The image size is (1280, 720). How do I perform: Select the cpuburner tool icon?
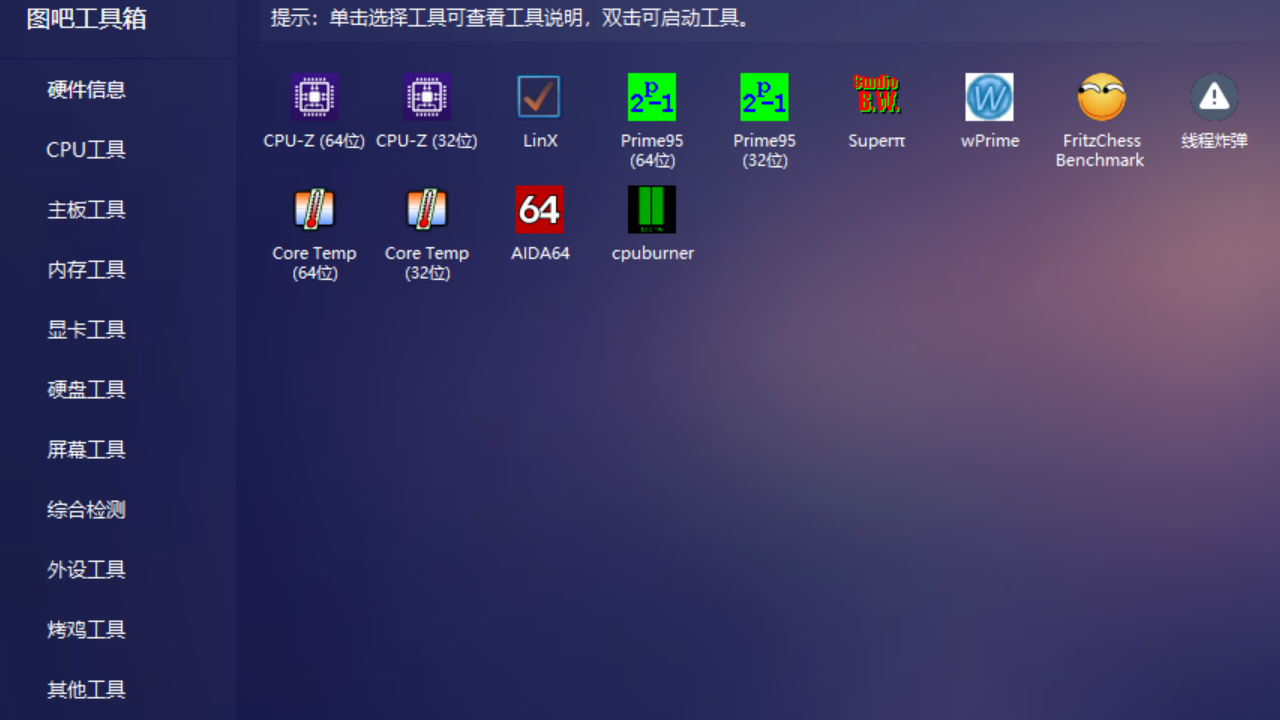click(652, 210)
